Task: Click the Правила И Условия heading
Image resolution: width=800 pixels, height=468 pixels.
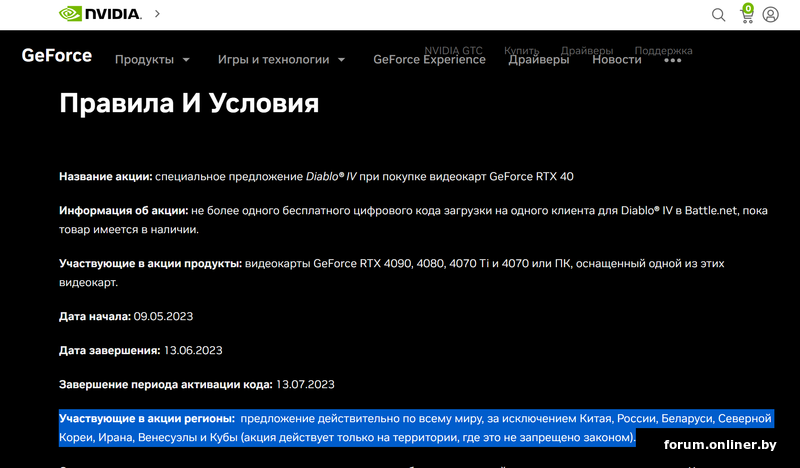Action: [x=189, y=103]
